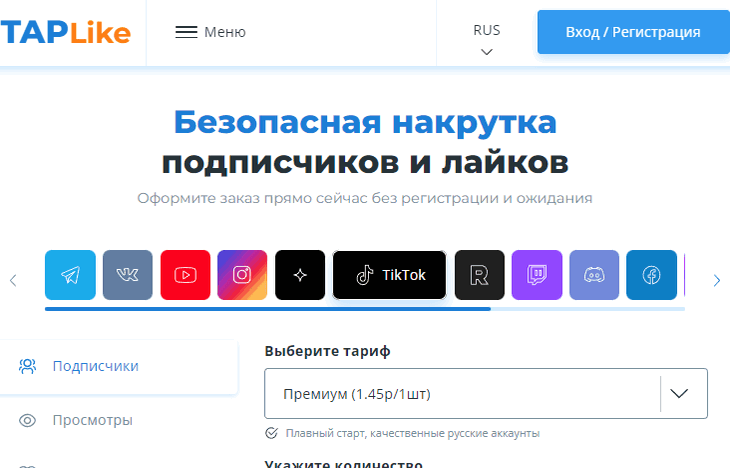This screenshot has width=730, height=468.
Task: Select the YouTube service icon
Action: (x=185, y=275)
